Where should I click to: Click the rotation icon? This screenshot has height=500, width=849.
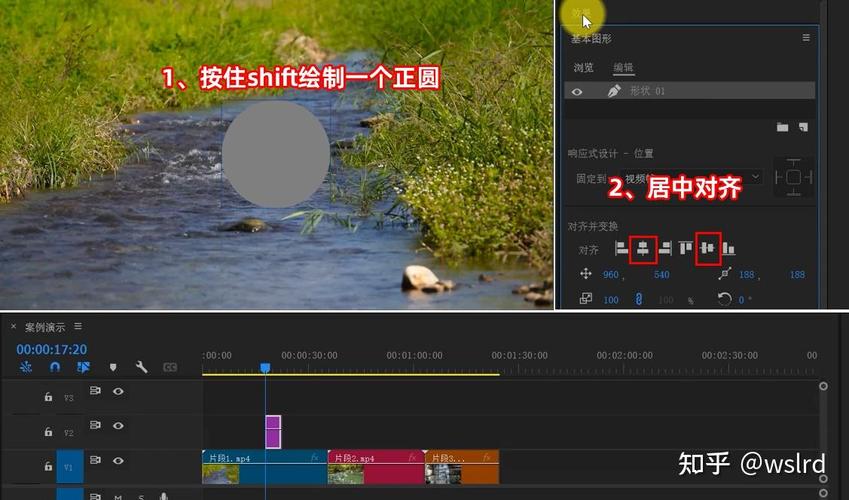point(724,298)
